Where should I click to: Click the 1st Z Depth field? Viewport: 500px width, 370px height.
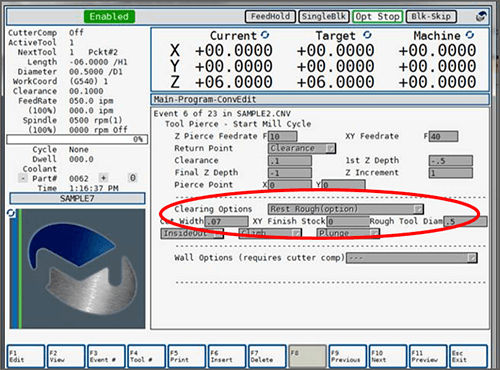coord(451,161)
